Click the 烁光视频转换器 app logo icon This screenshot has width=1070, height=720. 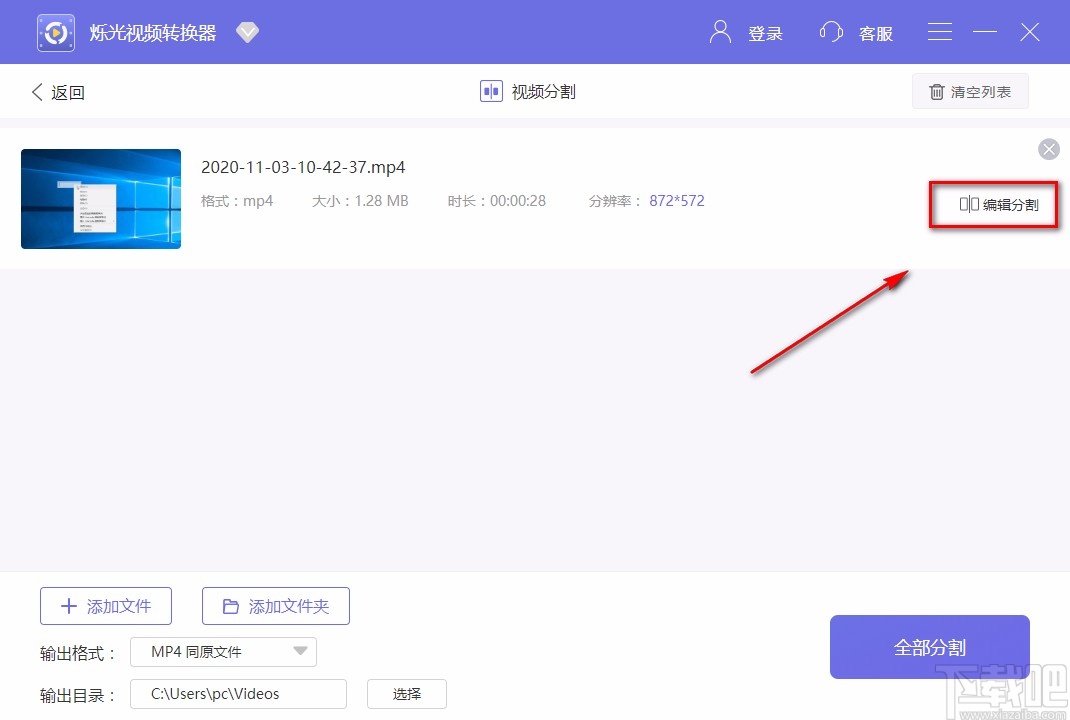point(55,31)
